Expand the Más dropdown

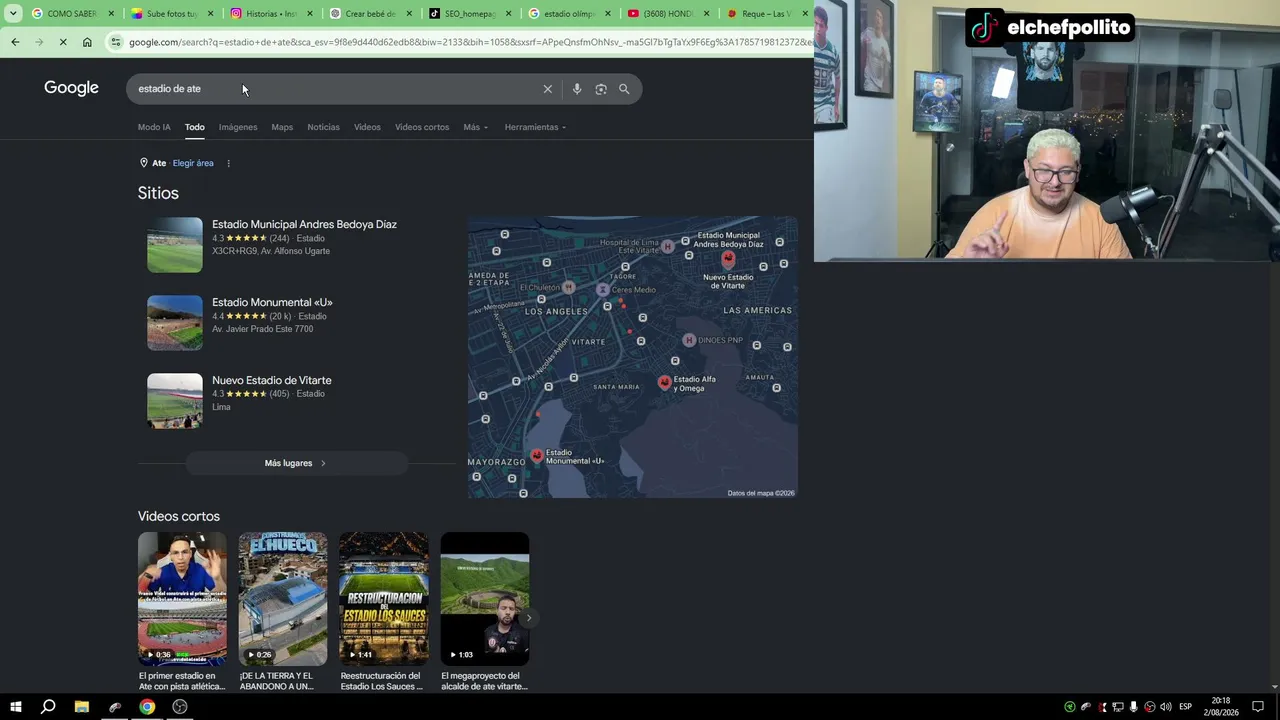click(x=475, y=127)
